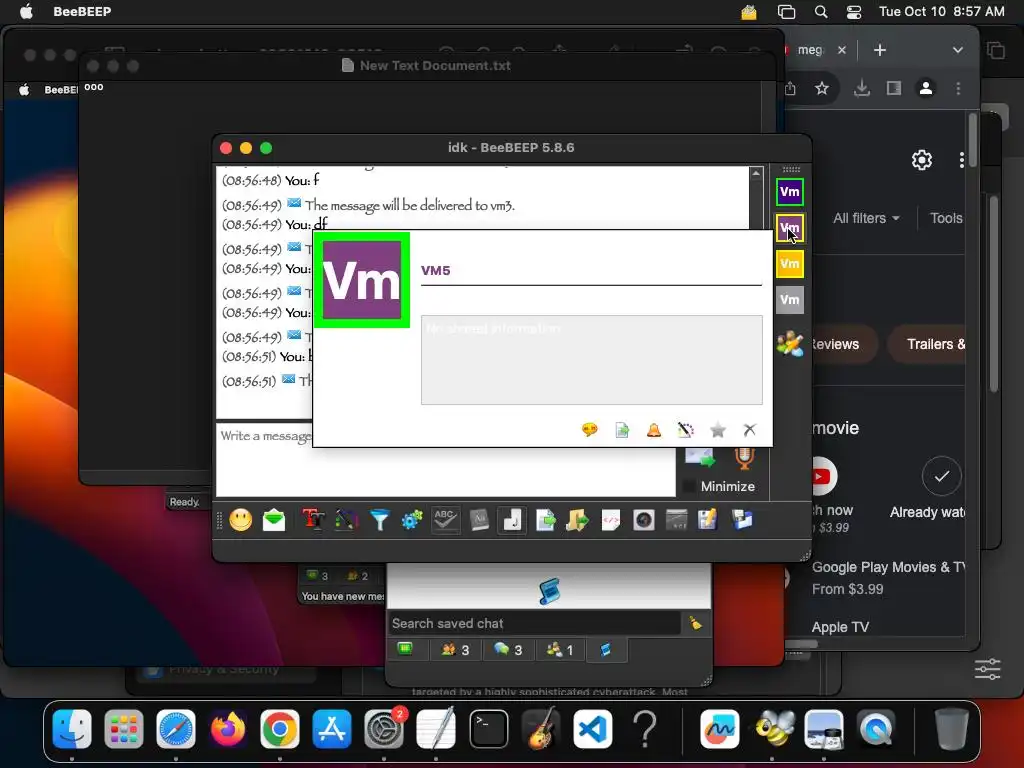Open the Chrome profile icon
The width and height of the screenshot is (1024, 768).
point(926,88)
